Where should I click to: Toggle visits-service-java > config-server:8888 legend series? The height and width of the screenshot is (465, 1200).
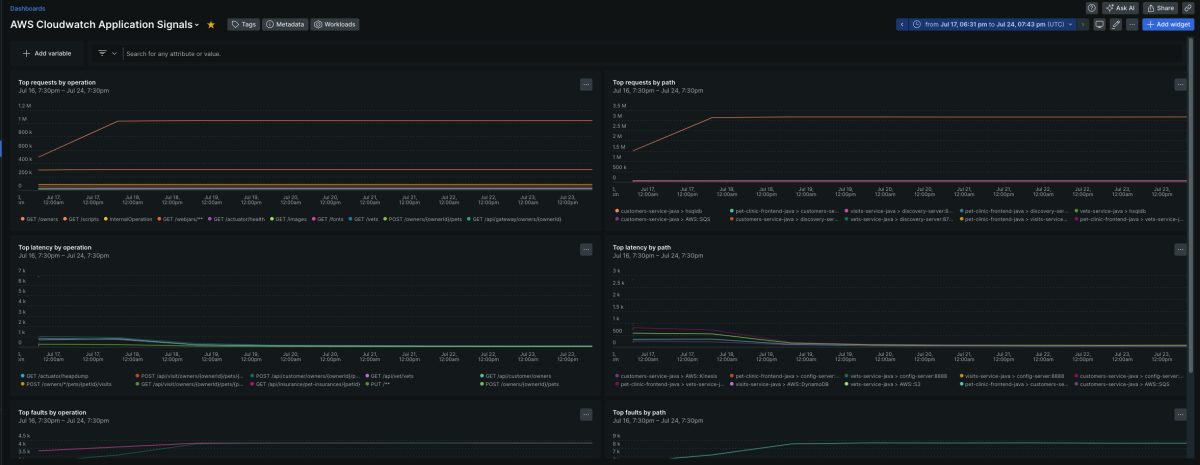click(1012, 375)
